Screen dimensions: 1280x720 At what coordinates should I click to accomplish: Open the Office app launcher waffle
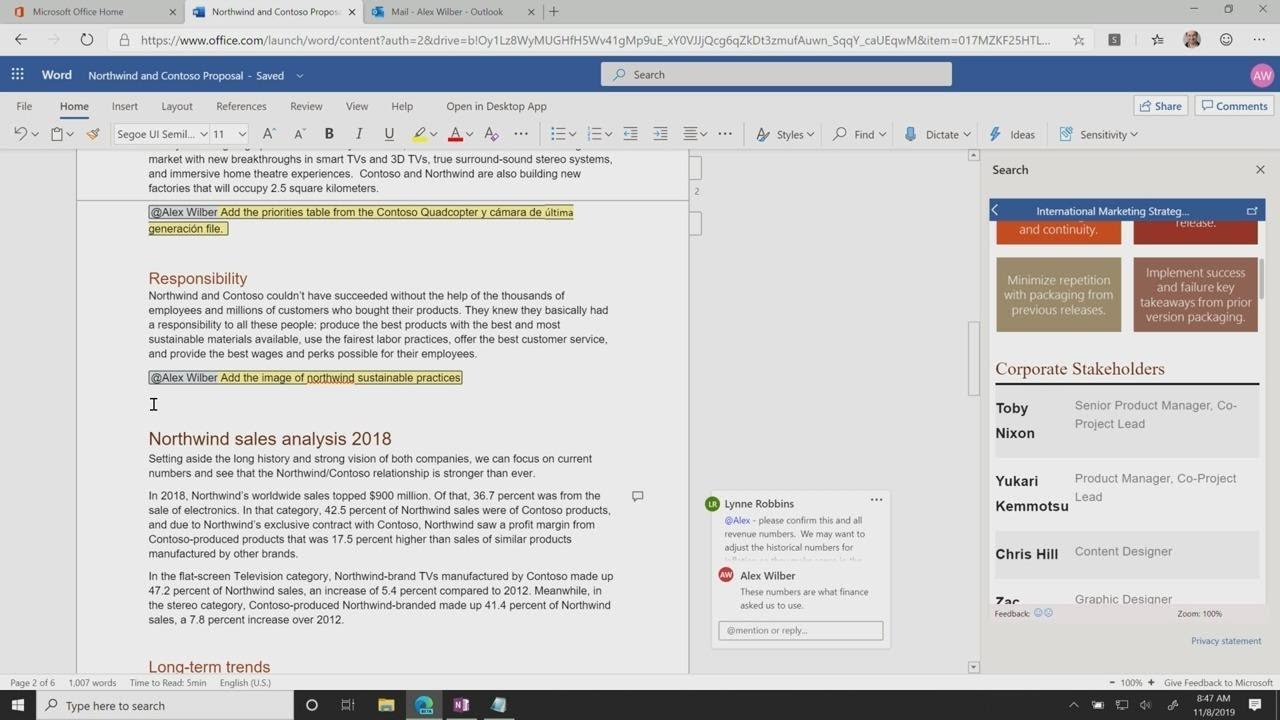click(x=17, y=74)
